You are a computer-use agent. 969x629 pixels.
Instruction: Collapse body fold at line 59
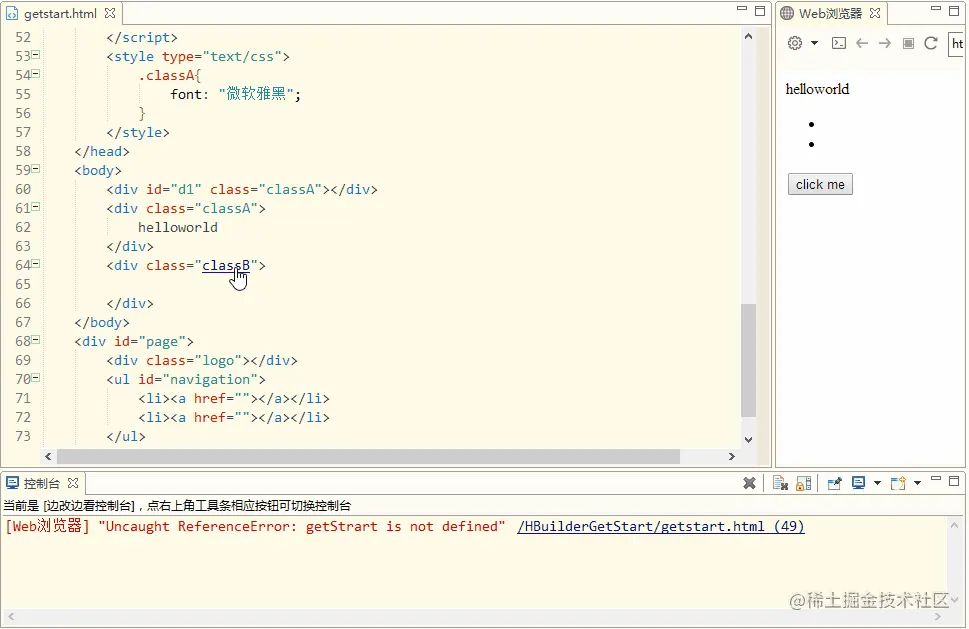(36, 169)
